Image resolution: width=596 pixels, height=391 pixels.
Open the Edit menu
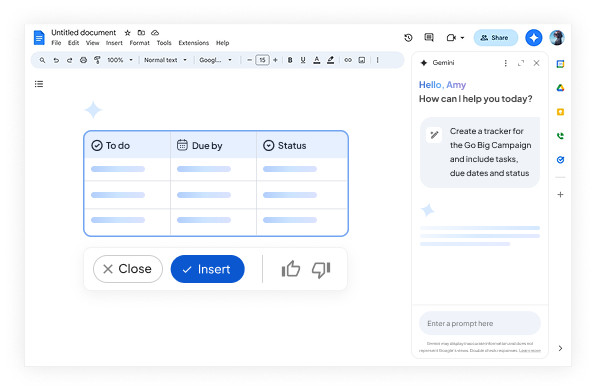coord(73,43)
